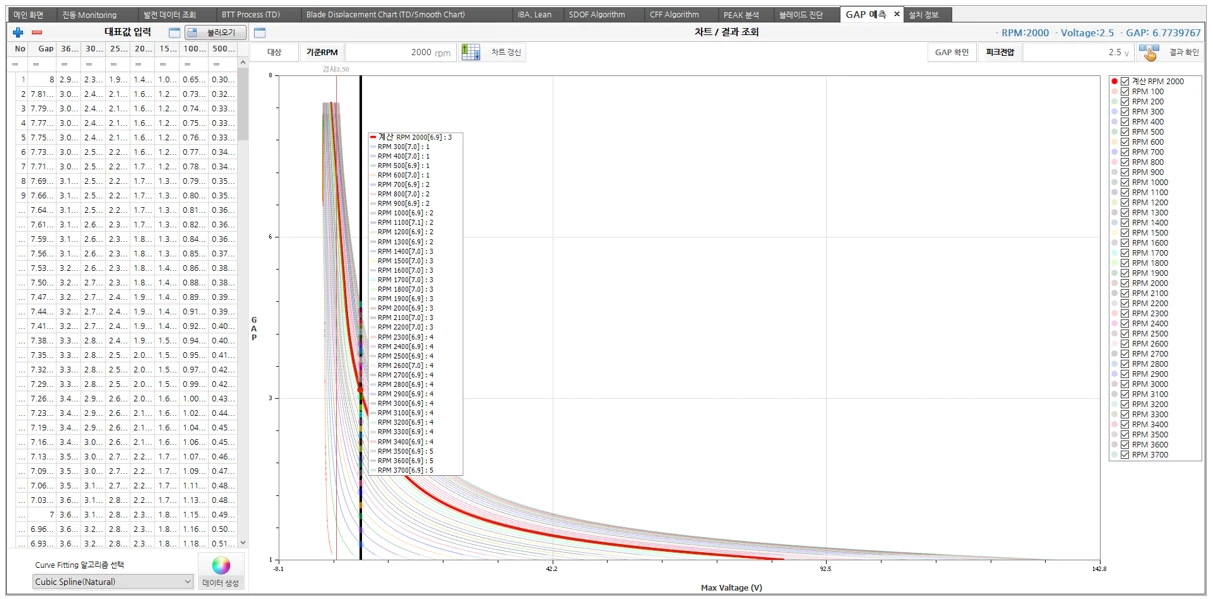Uncheck the RPM 500 series checkbox
Viewport: 1213px width, 599px height.
[x=1125, y=132]
